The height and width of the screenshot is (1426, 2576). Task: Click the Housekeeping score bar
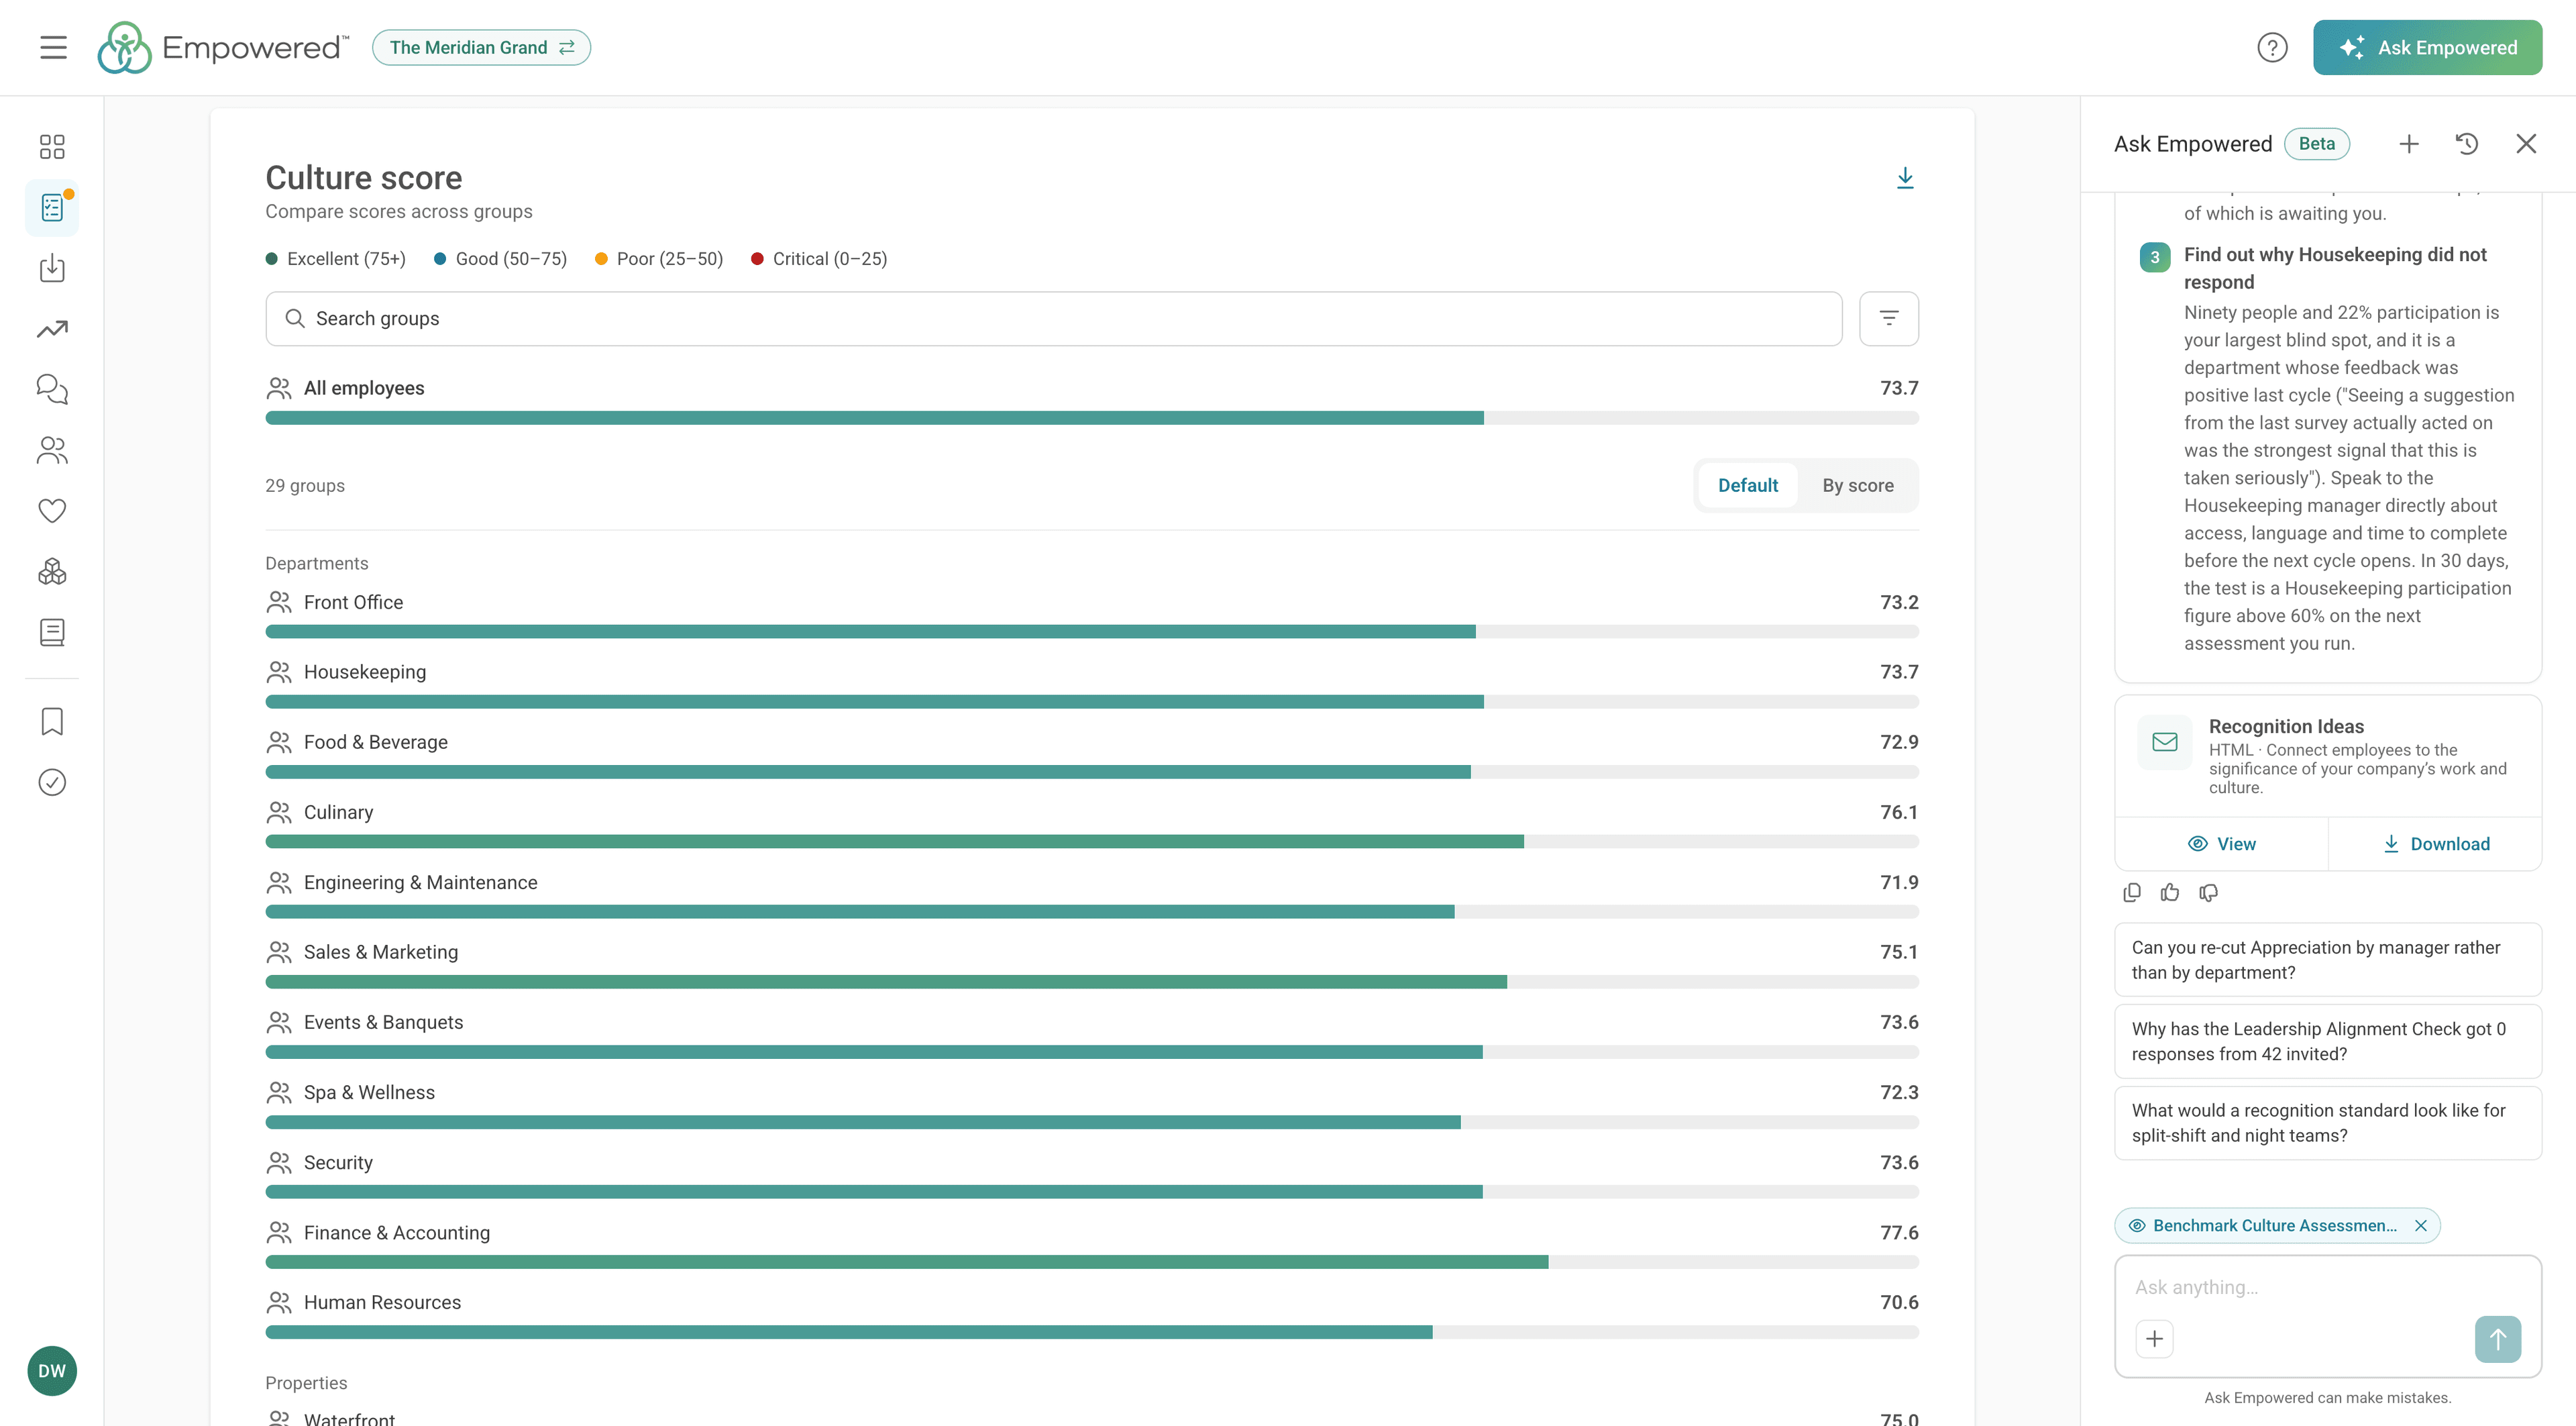tap(1091, 702)
